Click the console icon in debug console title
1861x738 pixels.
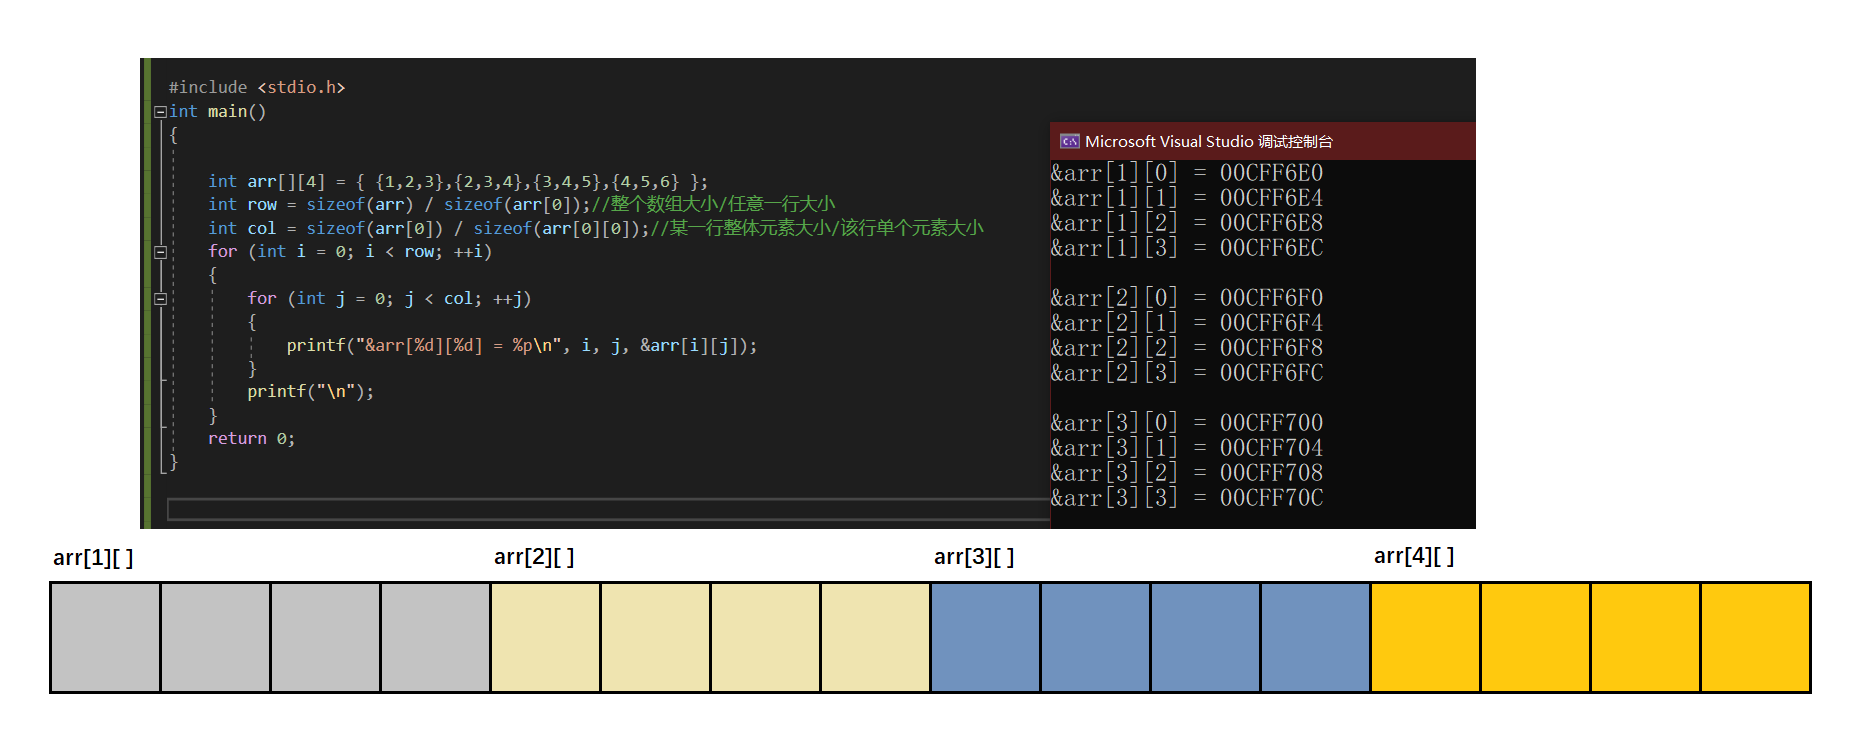[1069, 141]
